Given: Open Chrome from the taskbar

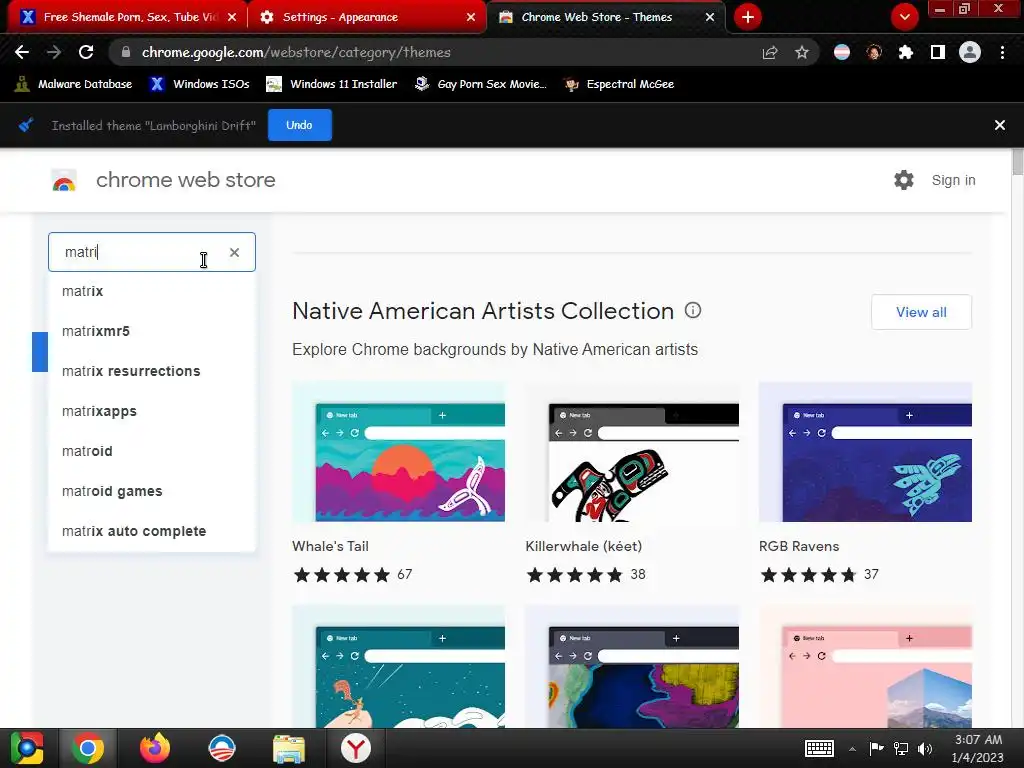Looking at the screenshot, I should (x=88, y=748).
